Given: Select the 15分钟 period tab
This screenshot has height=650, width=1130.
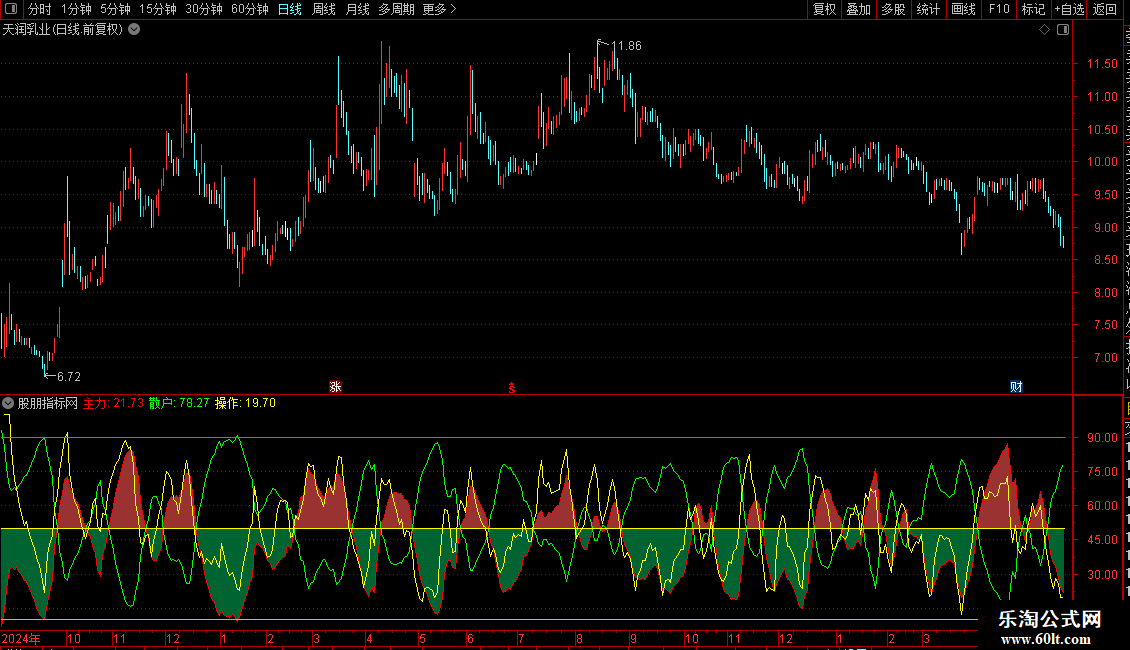Looking at the screenshot, I should point(158,9).
